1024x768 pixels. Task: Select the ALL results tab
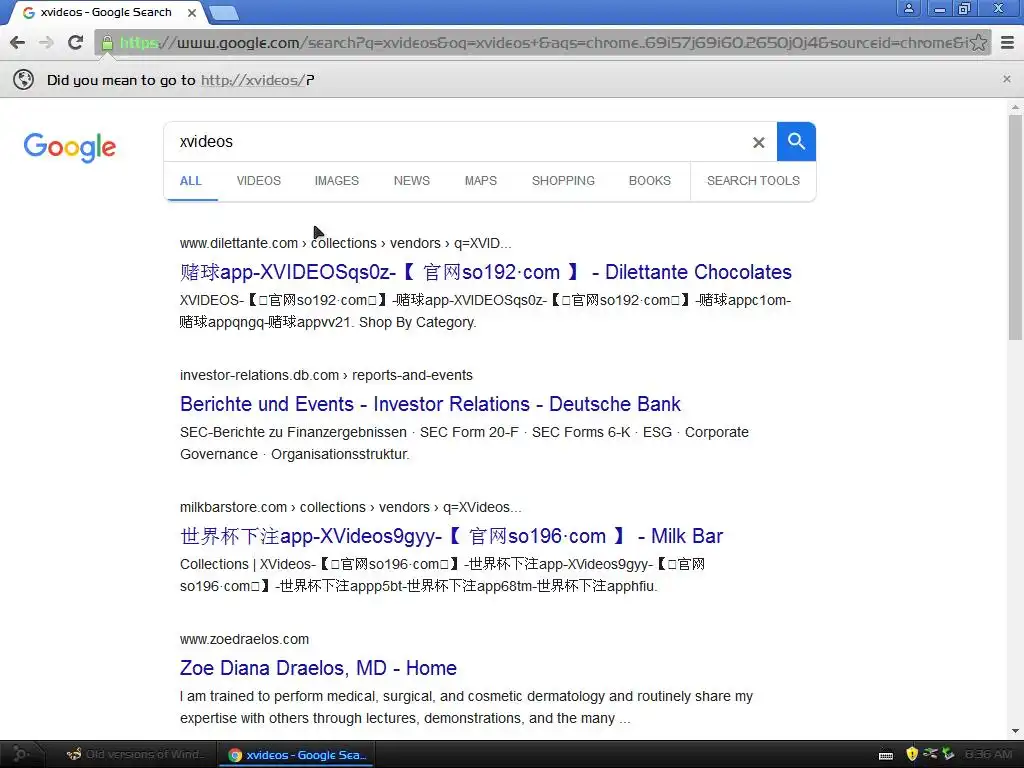click(x=191, y=181)
